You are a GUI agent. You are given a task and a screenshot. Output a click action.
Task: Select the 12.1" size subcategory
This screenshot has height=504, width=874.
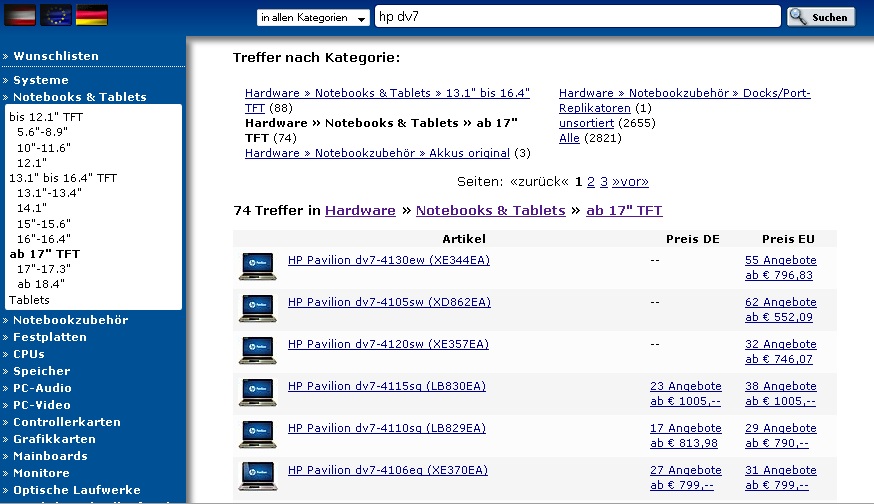32,163
